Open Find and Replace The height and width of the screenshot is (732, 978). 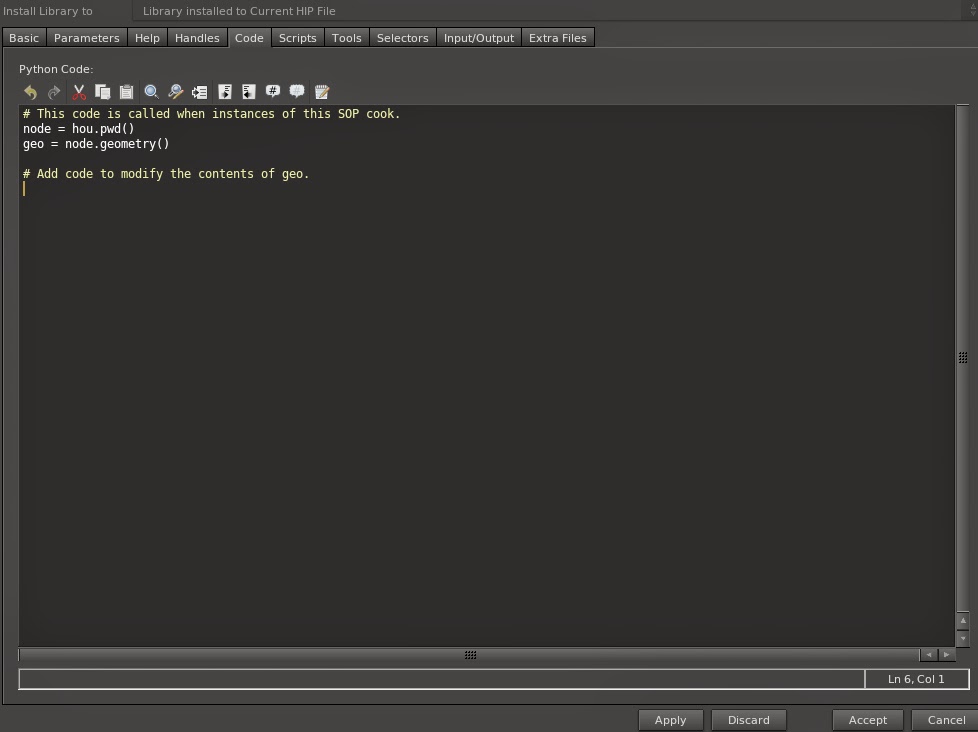[175, 91]
